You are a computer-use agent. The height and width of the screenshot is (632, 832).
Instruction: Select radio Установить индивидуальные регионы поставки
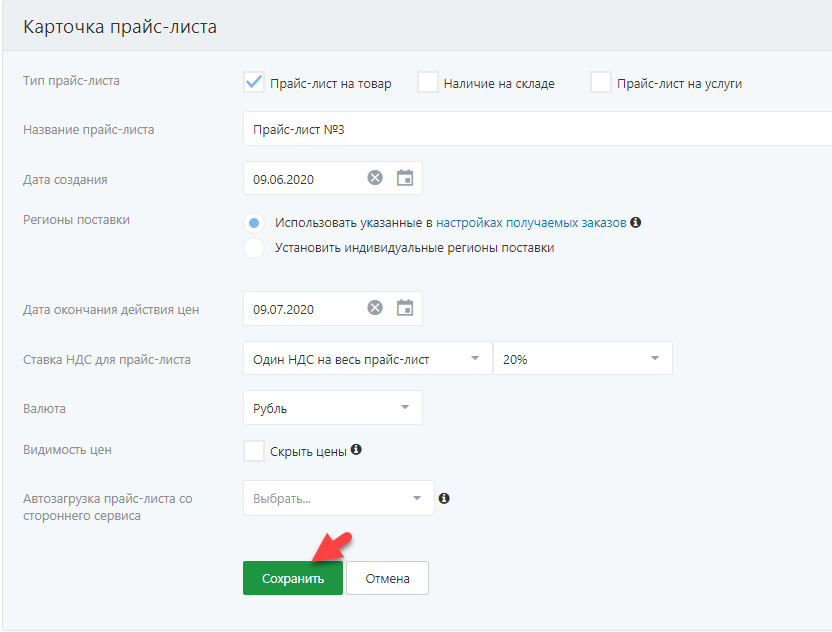pos(254,248)
